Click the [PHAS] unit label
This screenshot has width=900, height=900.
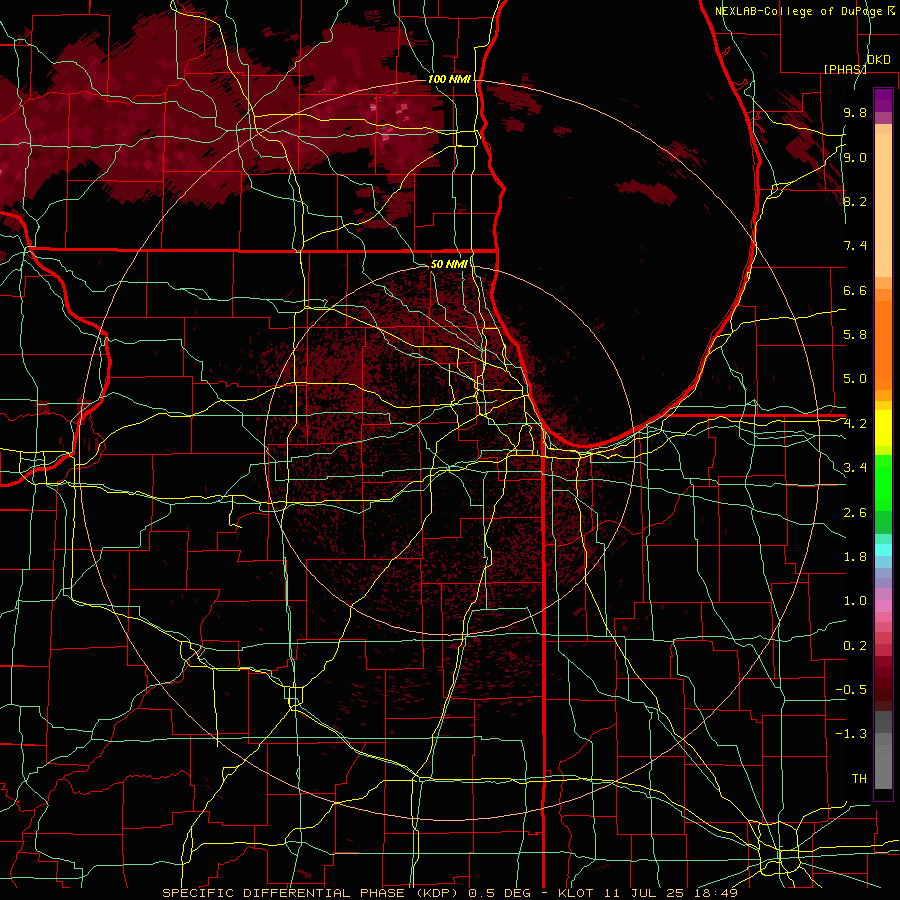pos(845,69)
